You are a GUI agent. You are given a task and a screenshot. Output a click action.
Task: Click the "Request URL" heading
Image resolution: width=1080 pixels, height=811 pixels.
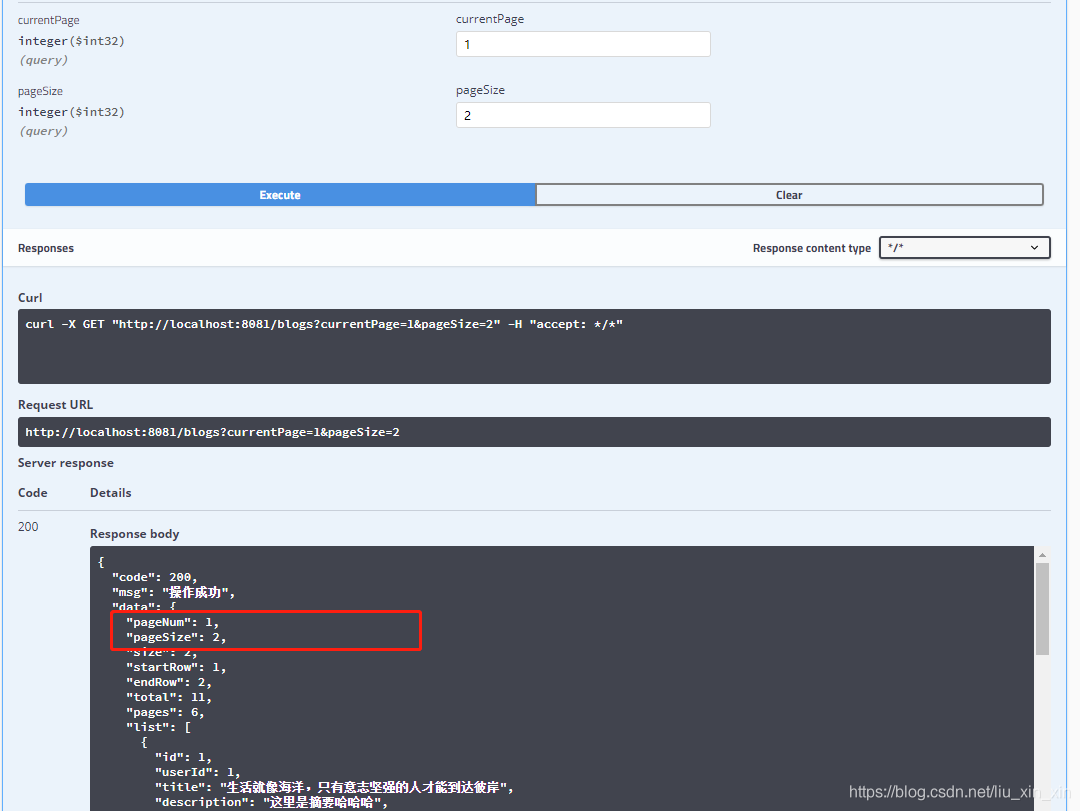tap(55, 405)
